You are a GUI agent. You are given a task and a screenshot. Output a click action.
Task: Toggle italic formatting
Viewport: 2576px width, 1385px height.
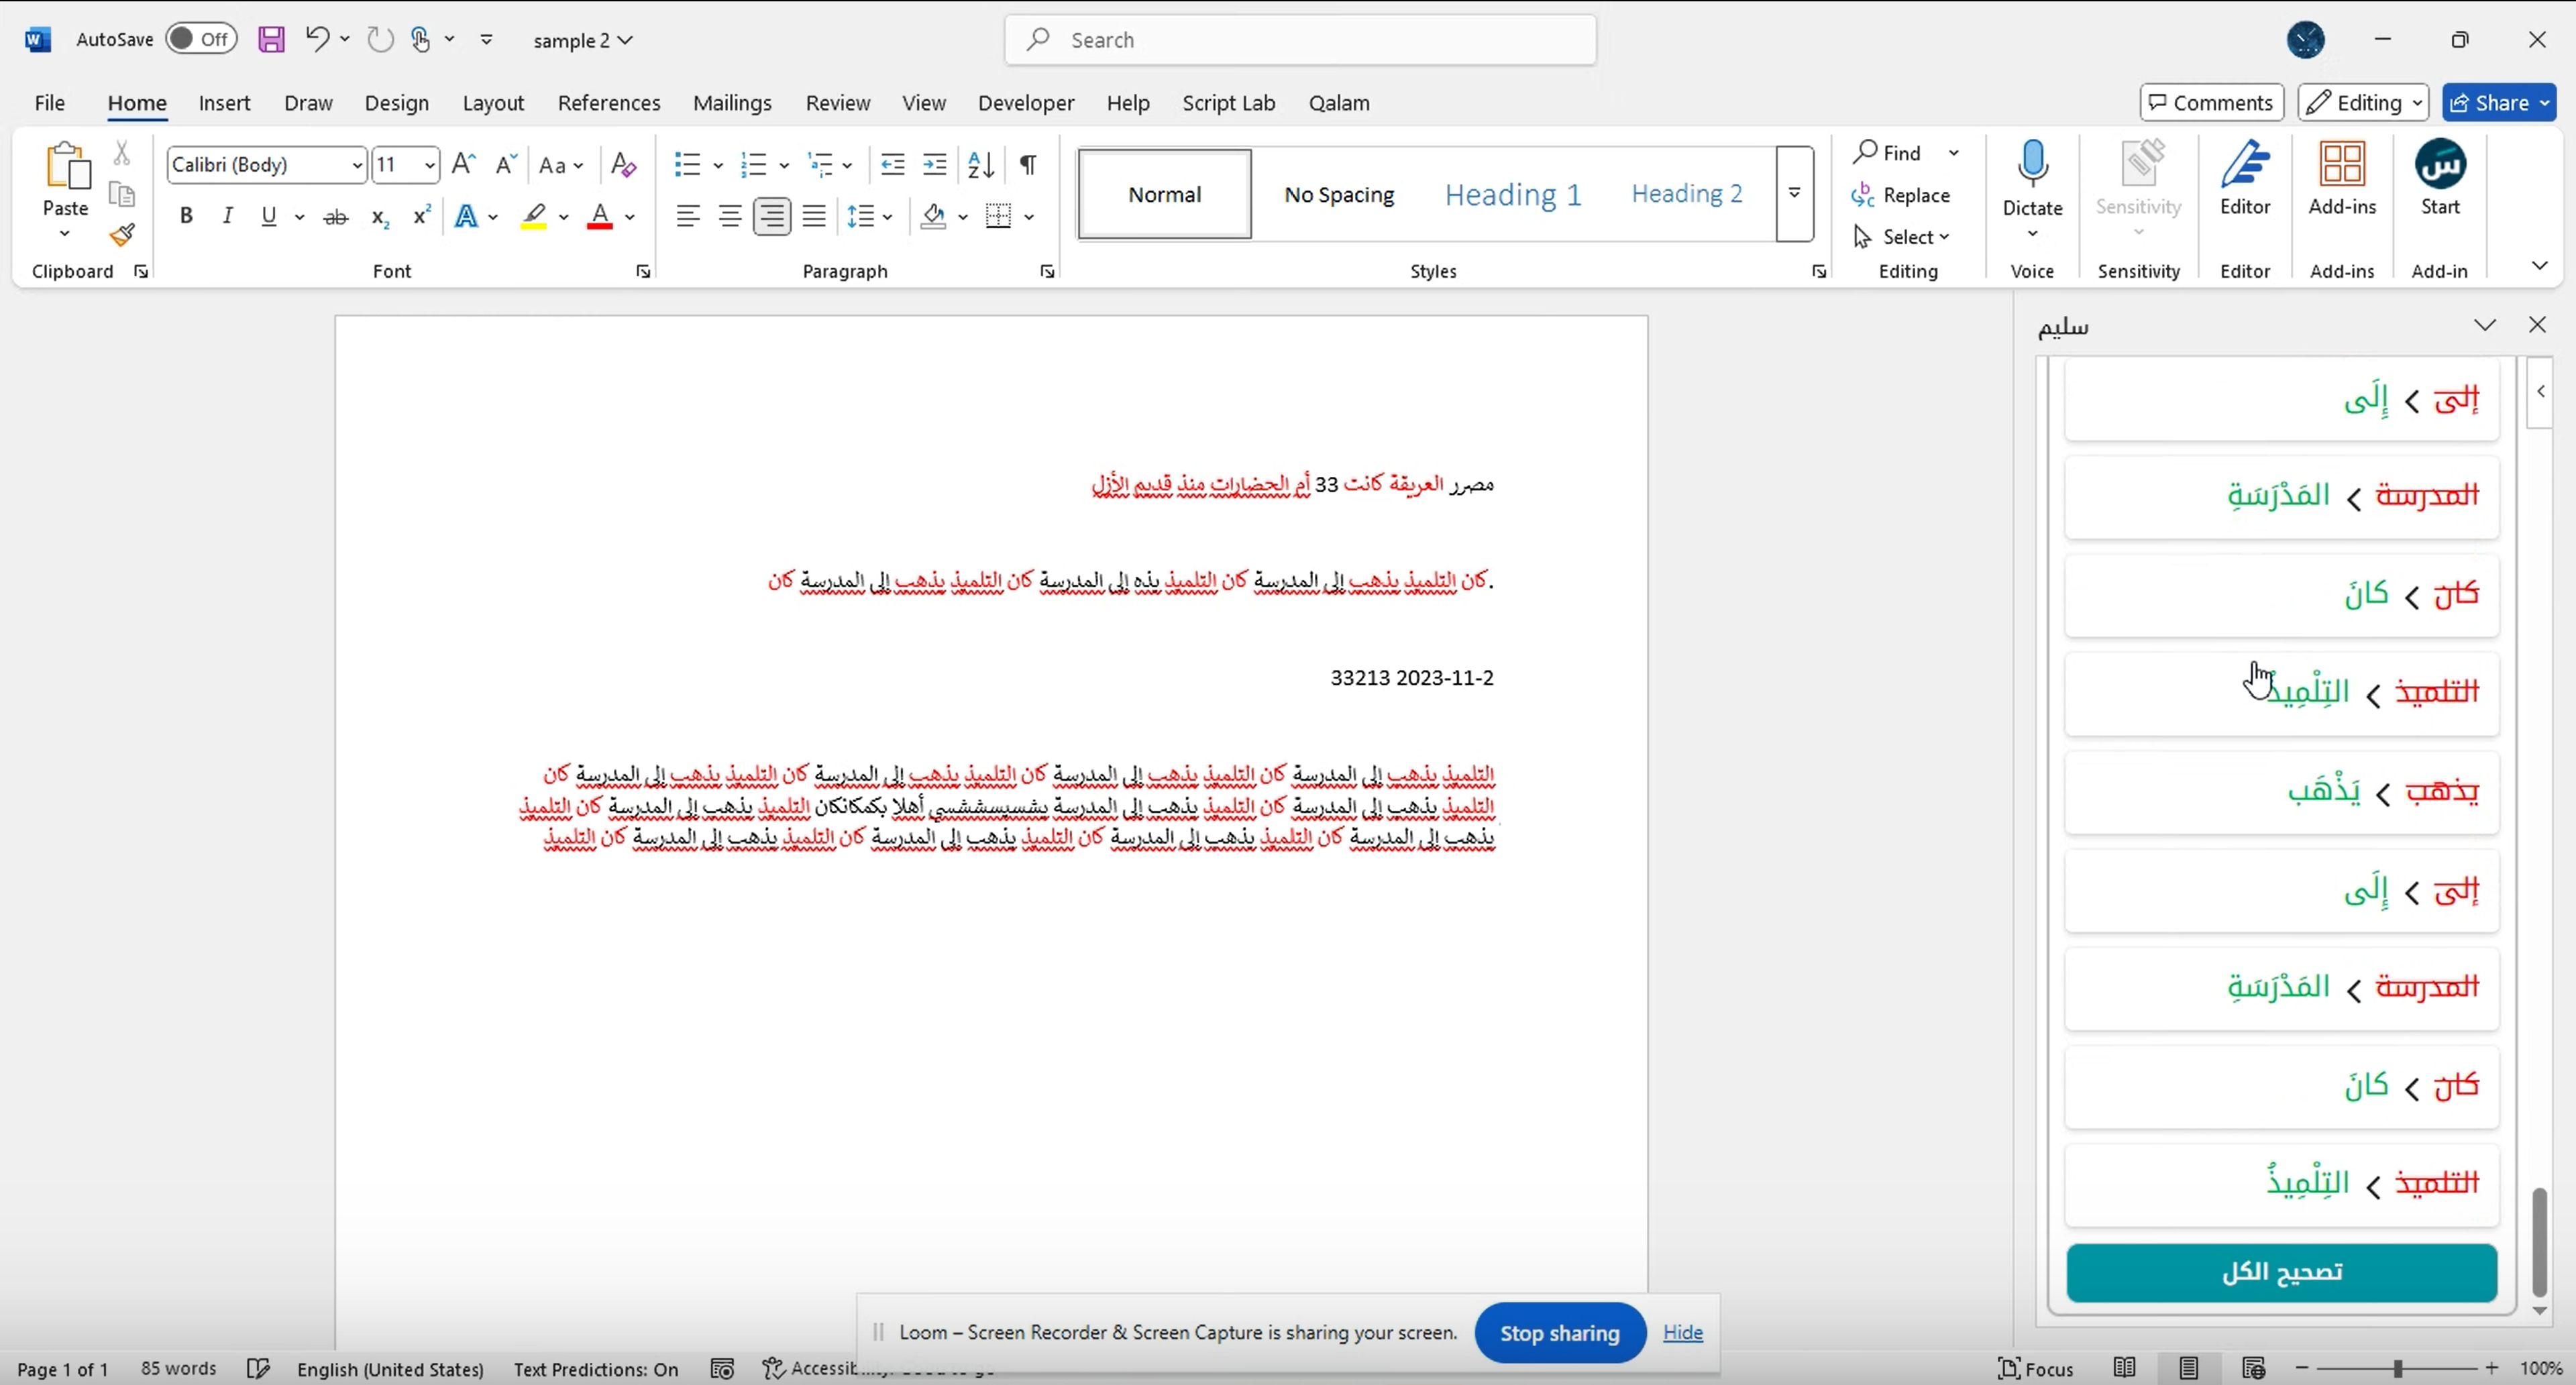(227, 215)
